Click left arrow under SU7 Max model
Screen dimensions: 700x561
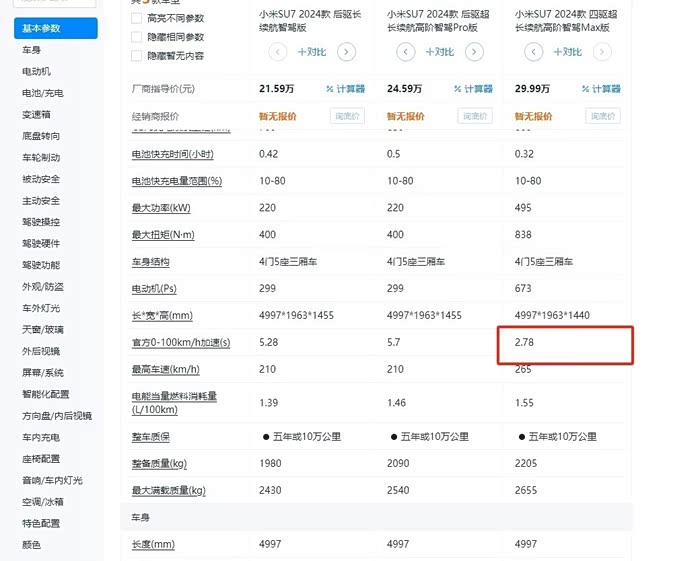point(526,51)
